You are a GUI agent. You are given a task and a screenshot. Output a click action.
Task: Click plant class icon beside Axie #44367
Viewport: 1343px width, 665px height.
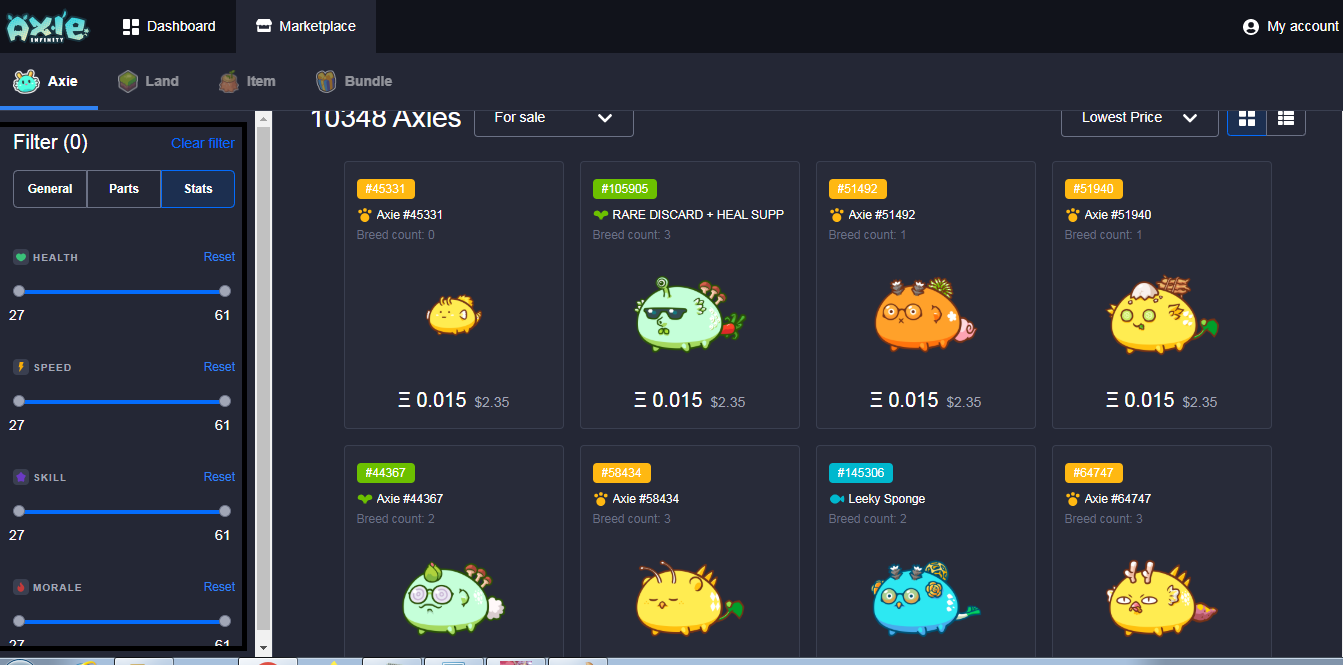[364, 499]
